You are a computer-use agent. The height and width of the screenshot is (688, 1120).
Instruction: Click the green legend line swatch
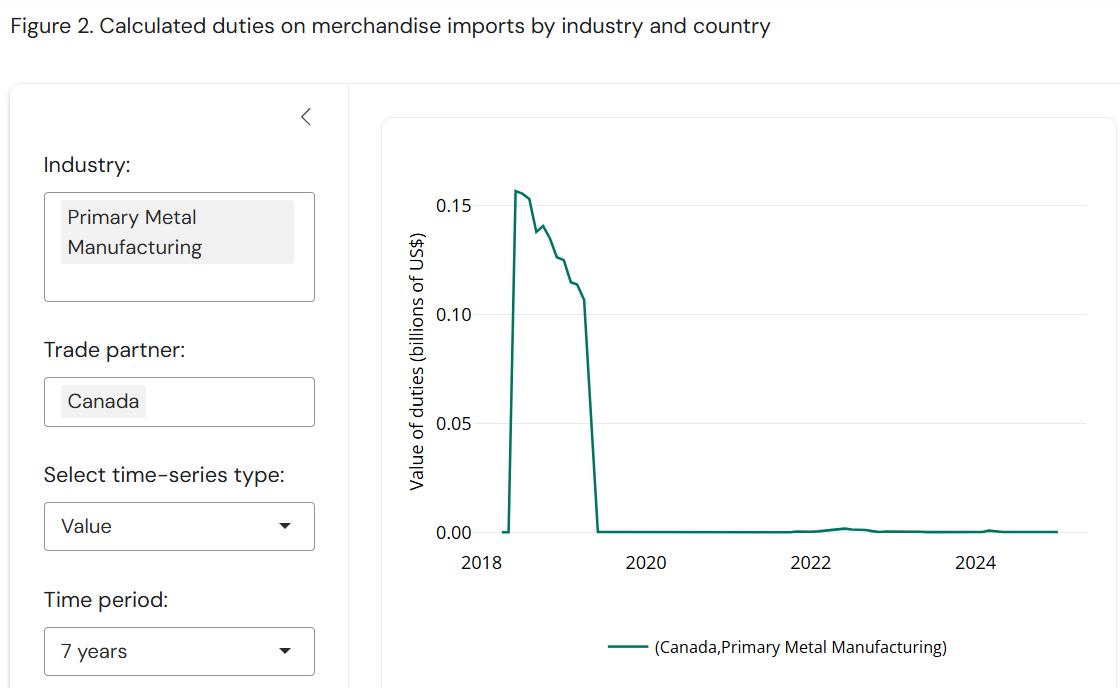[627, 647]
